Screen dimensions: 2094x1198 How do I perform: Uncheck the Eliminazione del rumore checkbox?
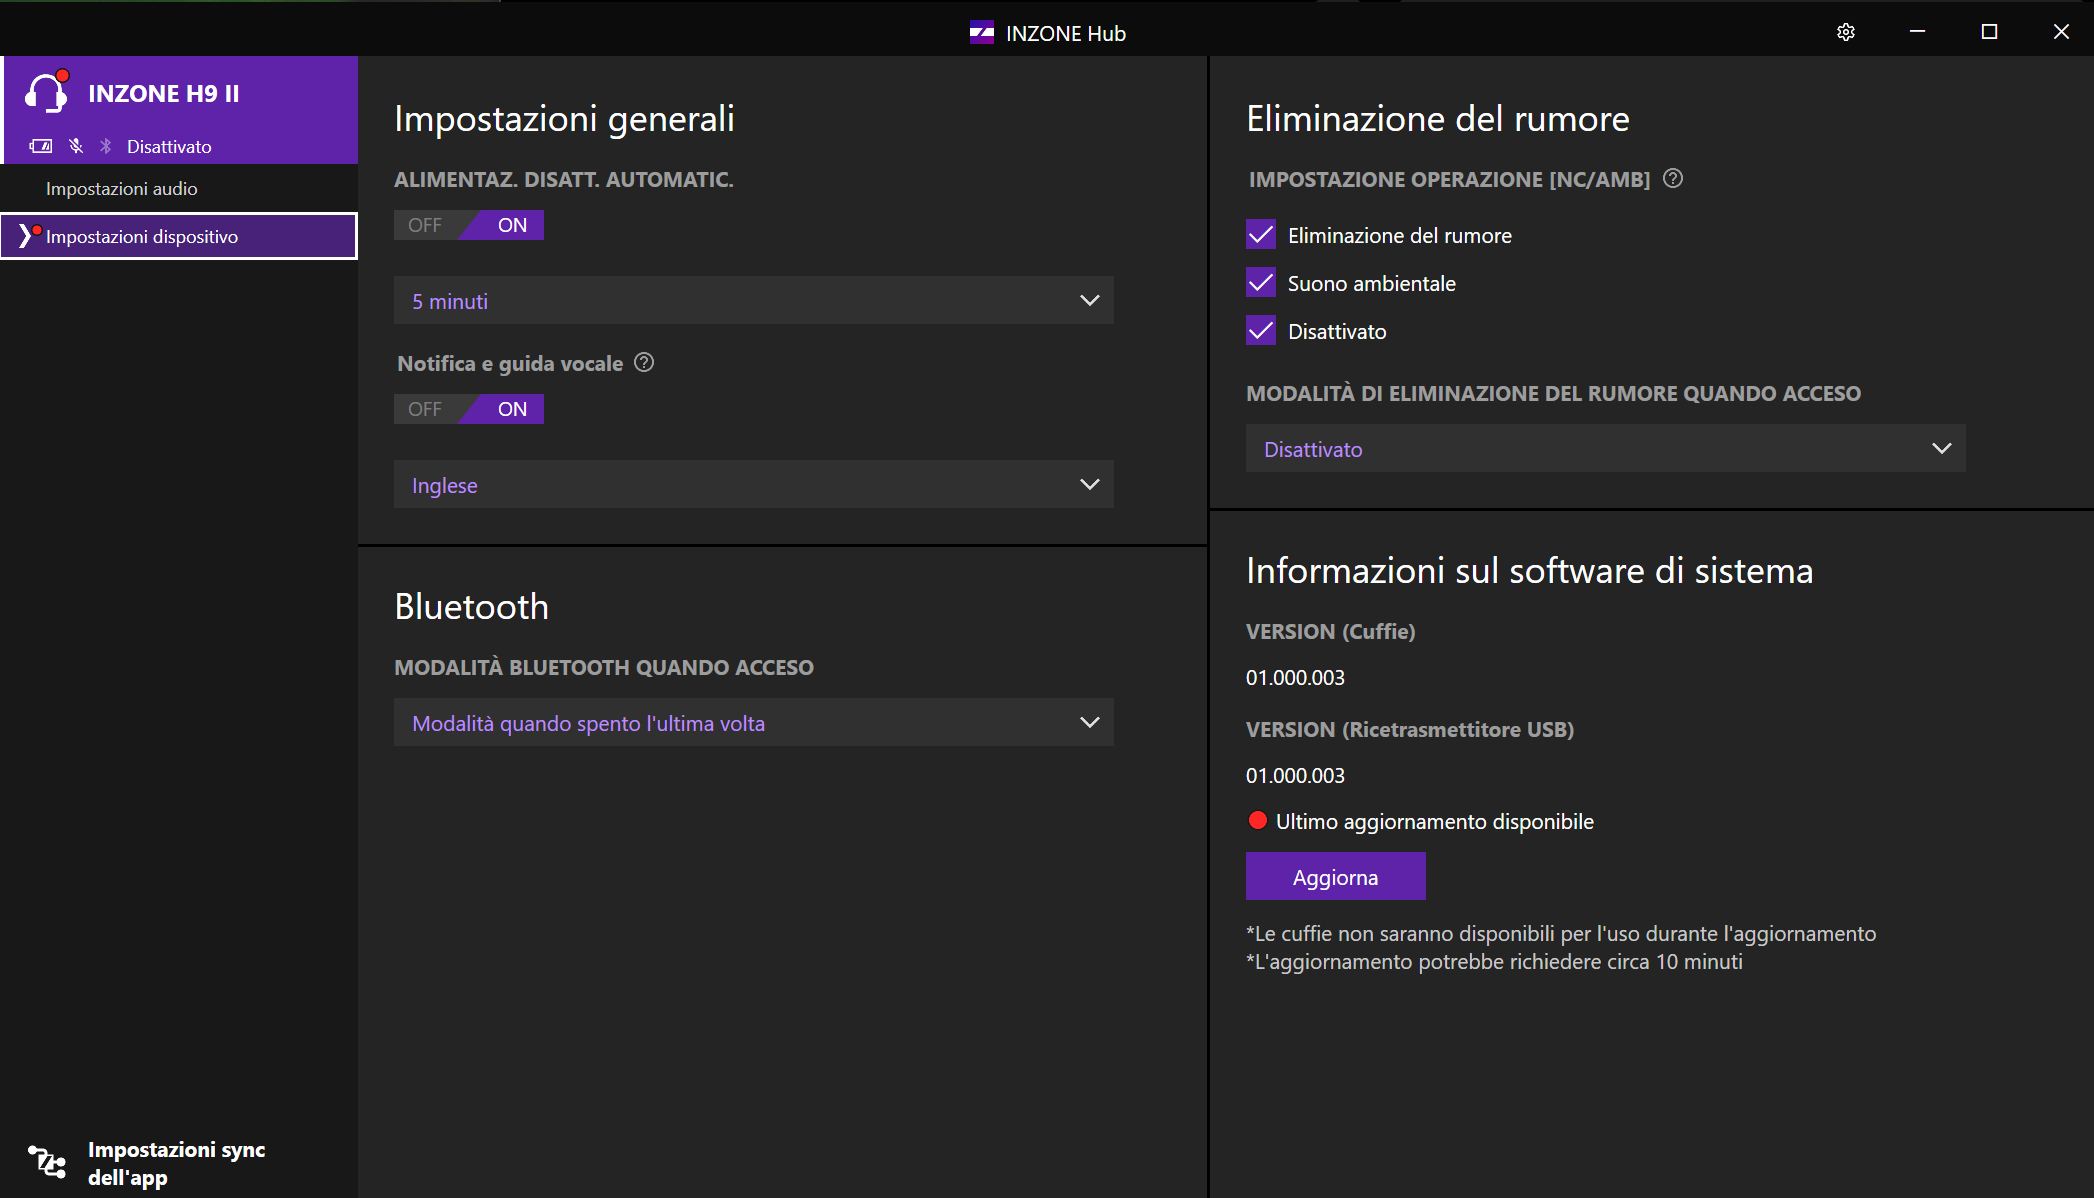[x=1261, y=235]
